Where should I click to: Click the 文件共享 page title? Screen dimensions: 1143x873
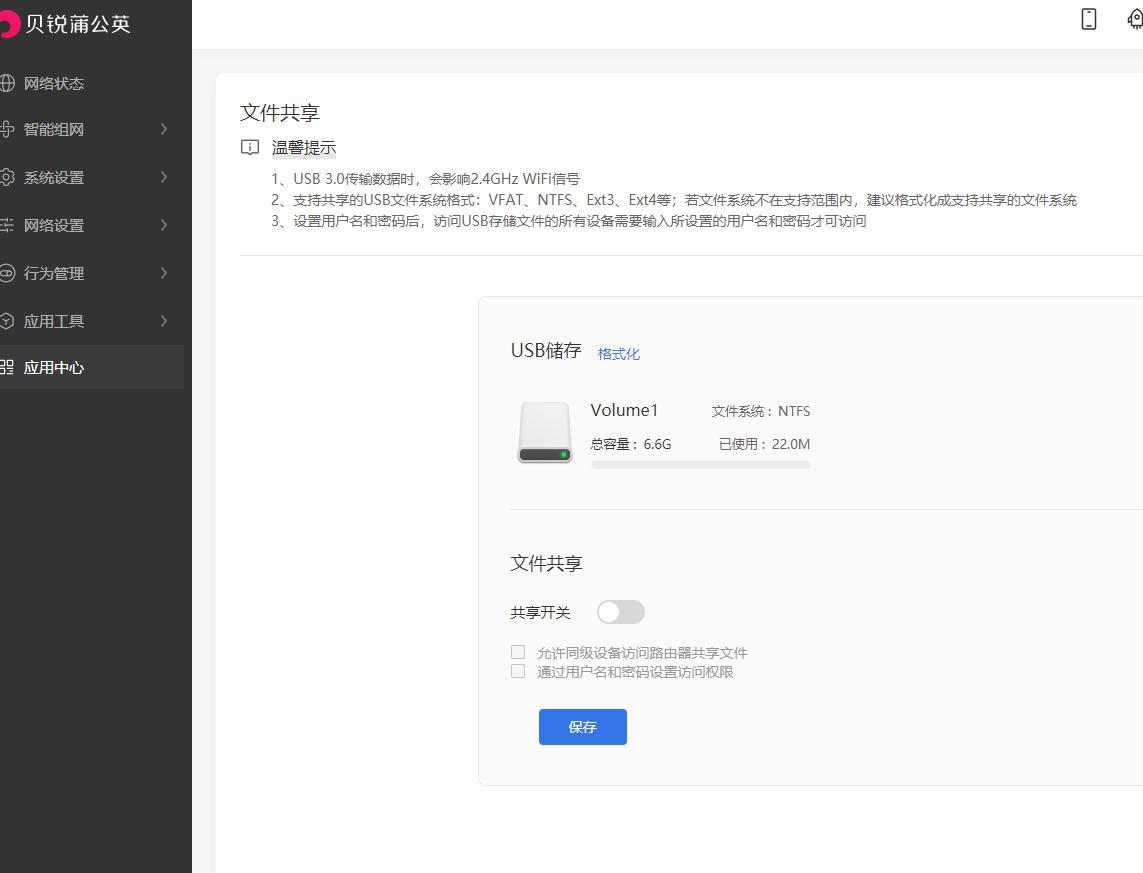(280, 113)
